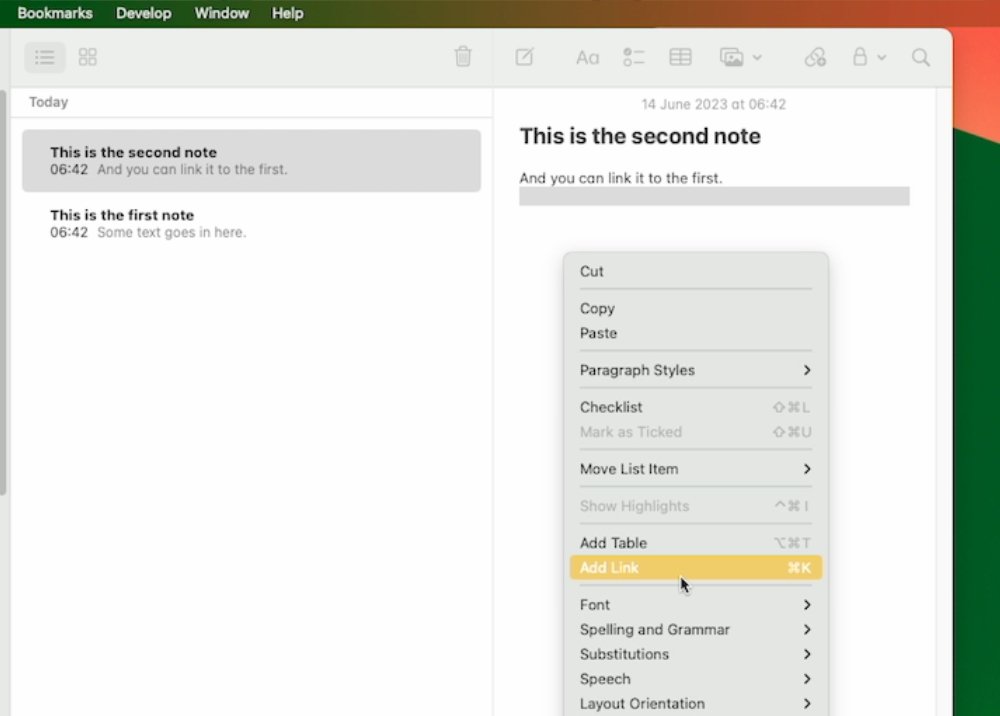Open text format Aa button
The width and height of the screenshot is (1000, 716).
[x=587, y=58]
